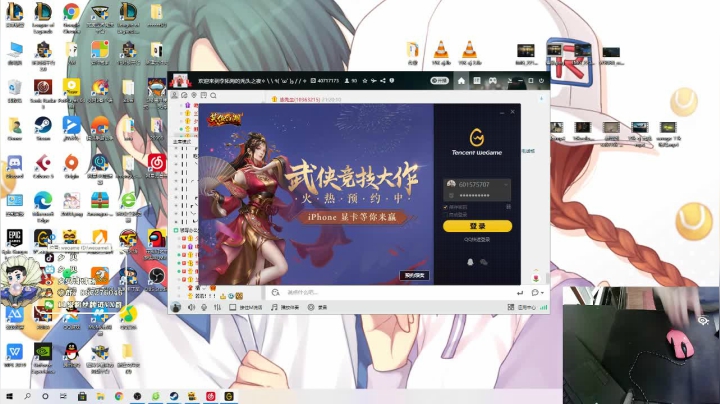Image resolution: width=720 pixels, height=404 pixels.
Task: Click the share icon in YY header
Action: [x=382, y=81]
